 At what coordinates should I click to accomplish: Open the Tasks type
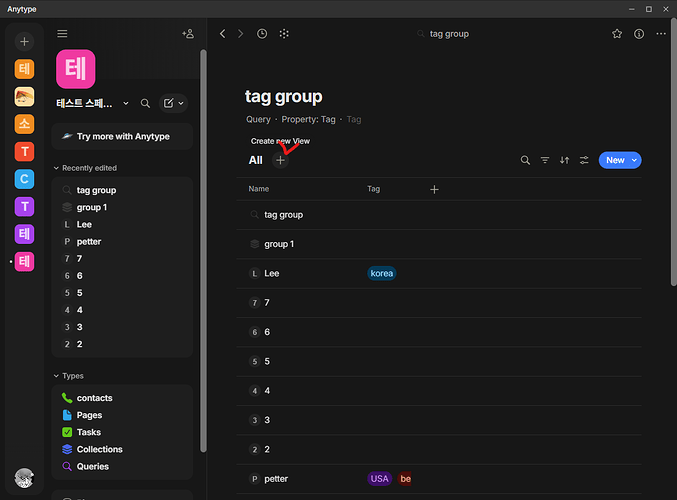click(x=122, y=432)
